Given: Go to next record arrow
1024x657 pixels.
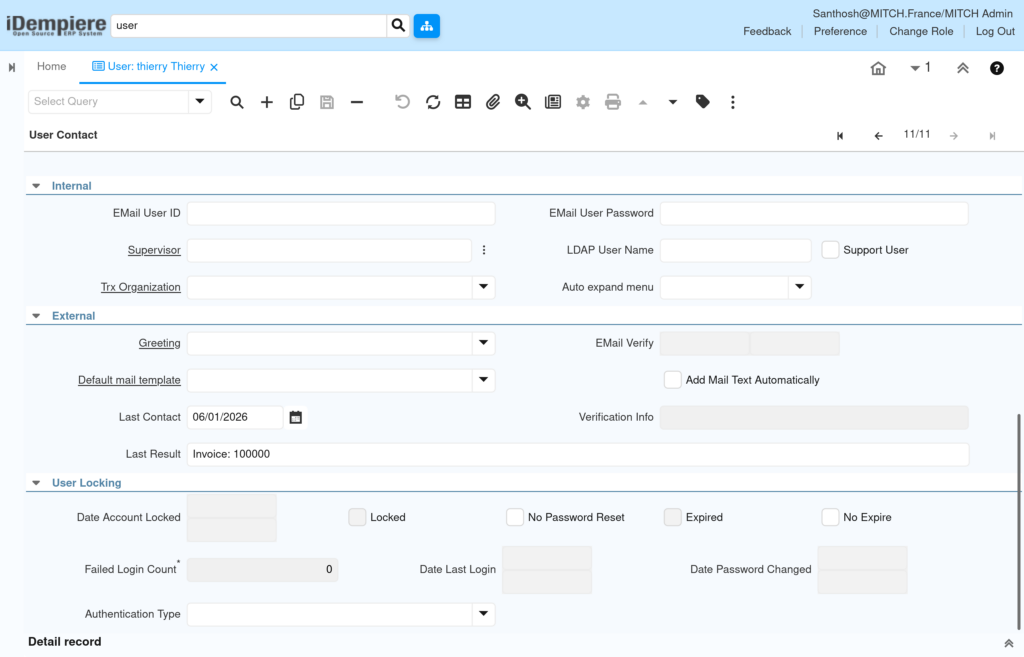Looking at the screenshot, I should point(954,136).
